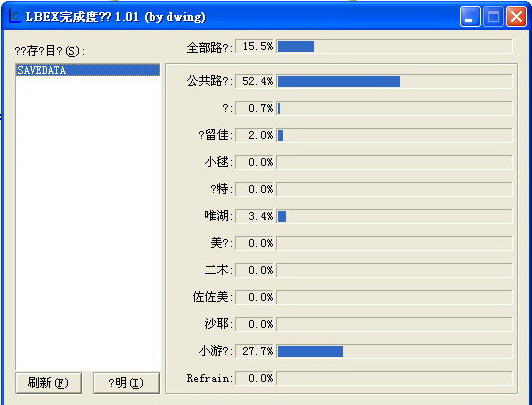Click the 全部路 15.5% progress bar
532x405 pixels.
[394, 46]
